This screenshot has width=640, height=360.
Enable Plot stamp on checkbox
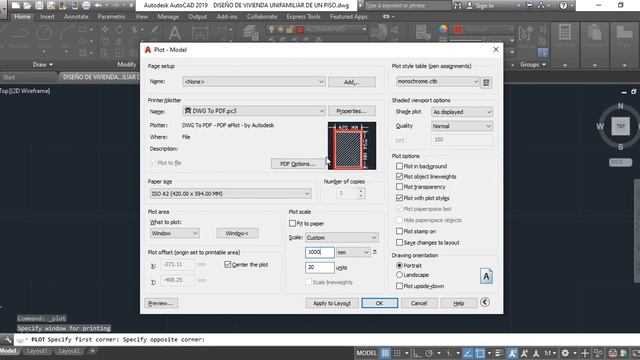tap(399, 231)
